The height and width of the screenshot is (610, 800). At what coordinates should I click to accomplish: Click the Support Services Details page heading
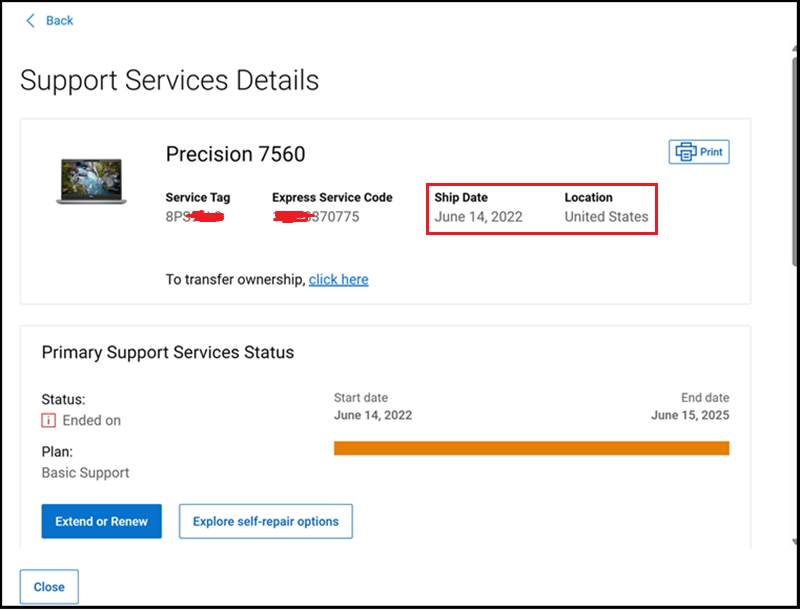tap(169, 81)
